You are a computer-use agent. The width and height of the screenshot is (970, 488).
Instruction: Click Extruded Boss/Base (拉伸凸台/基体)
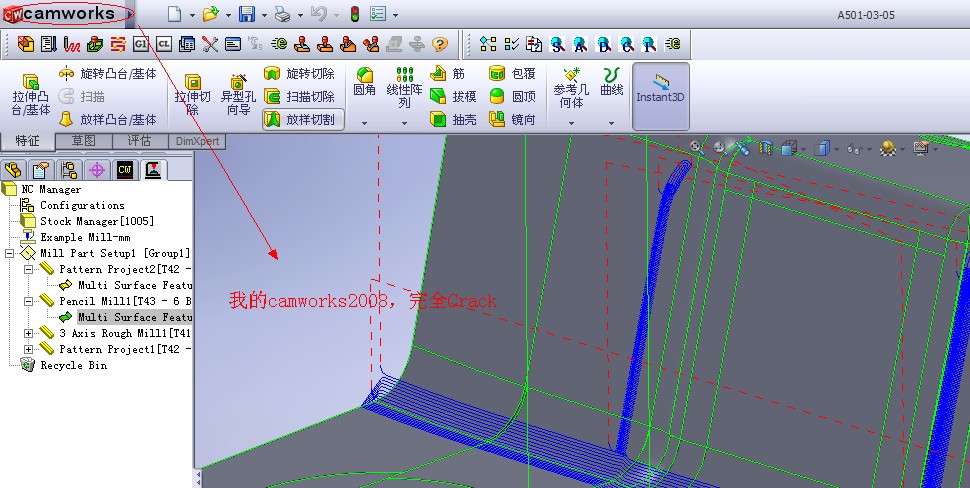(31, 95)
